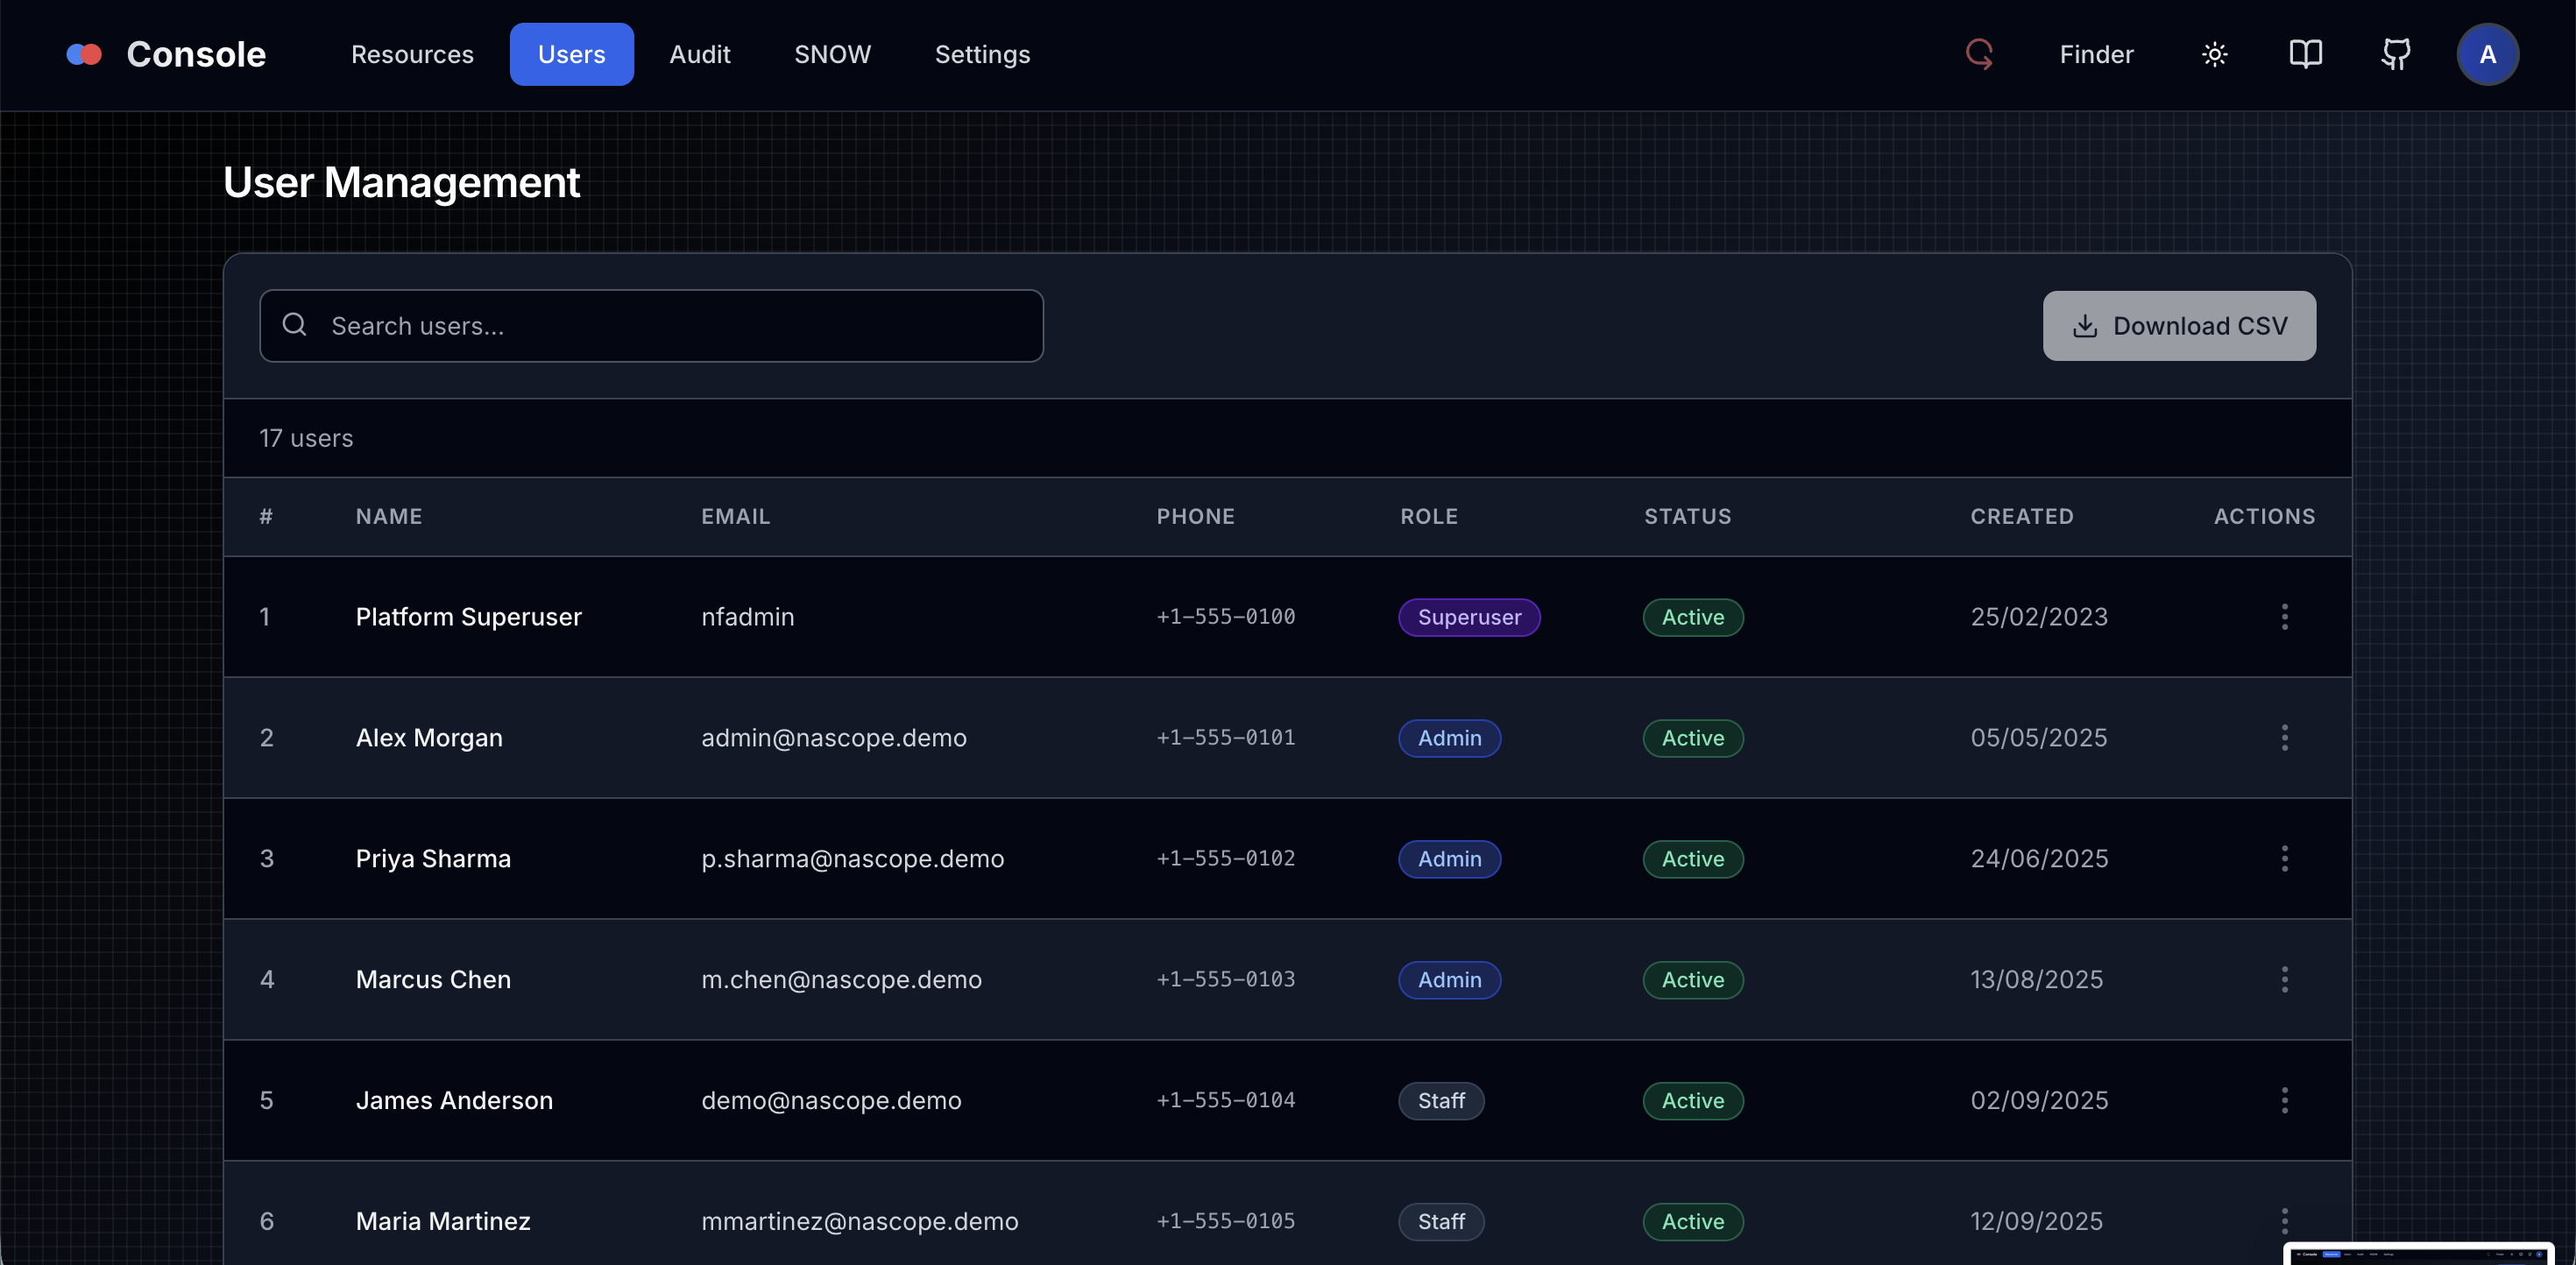Image resolution: width=2576 pixels, height=1265 pixels.
Task: Open the GitHub icon link
Action: (2396, 54)
